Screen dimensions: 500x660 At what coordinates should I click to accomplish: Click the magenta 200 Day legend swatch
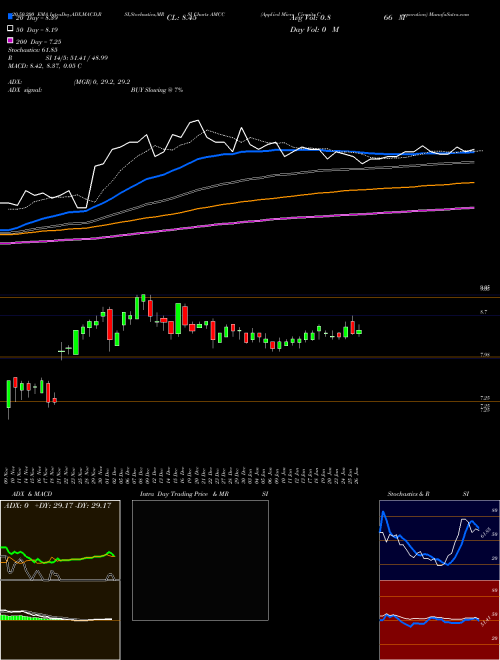click(x=10, y=41)
